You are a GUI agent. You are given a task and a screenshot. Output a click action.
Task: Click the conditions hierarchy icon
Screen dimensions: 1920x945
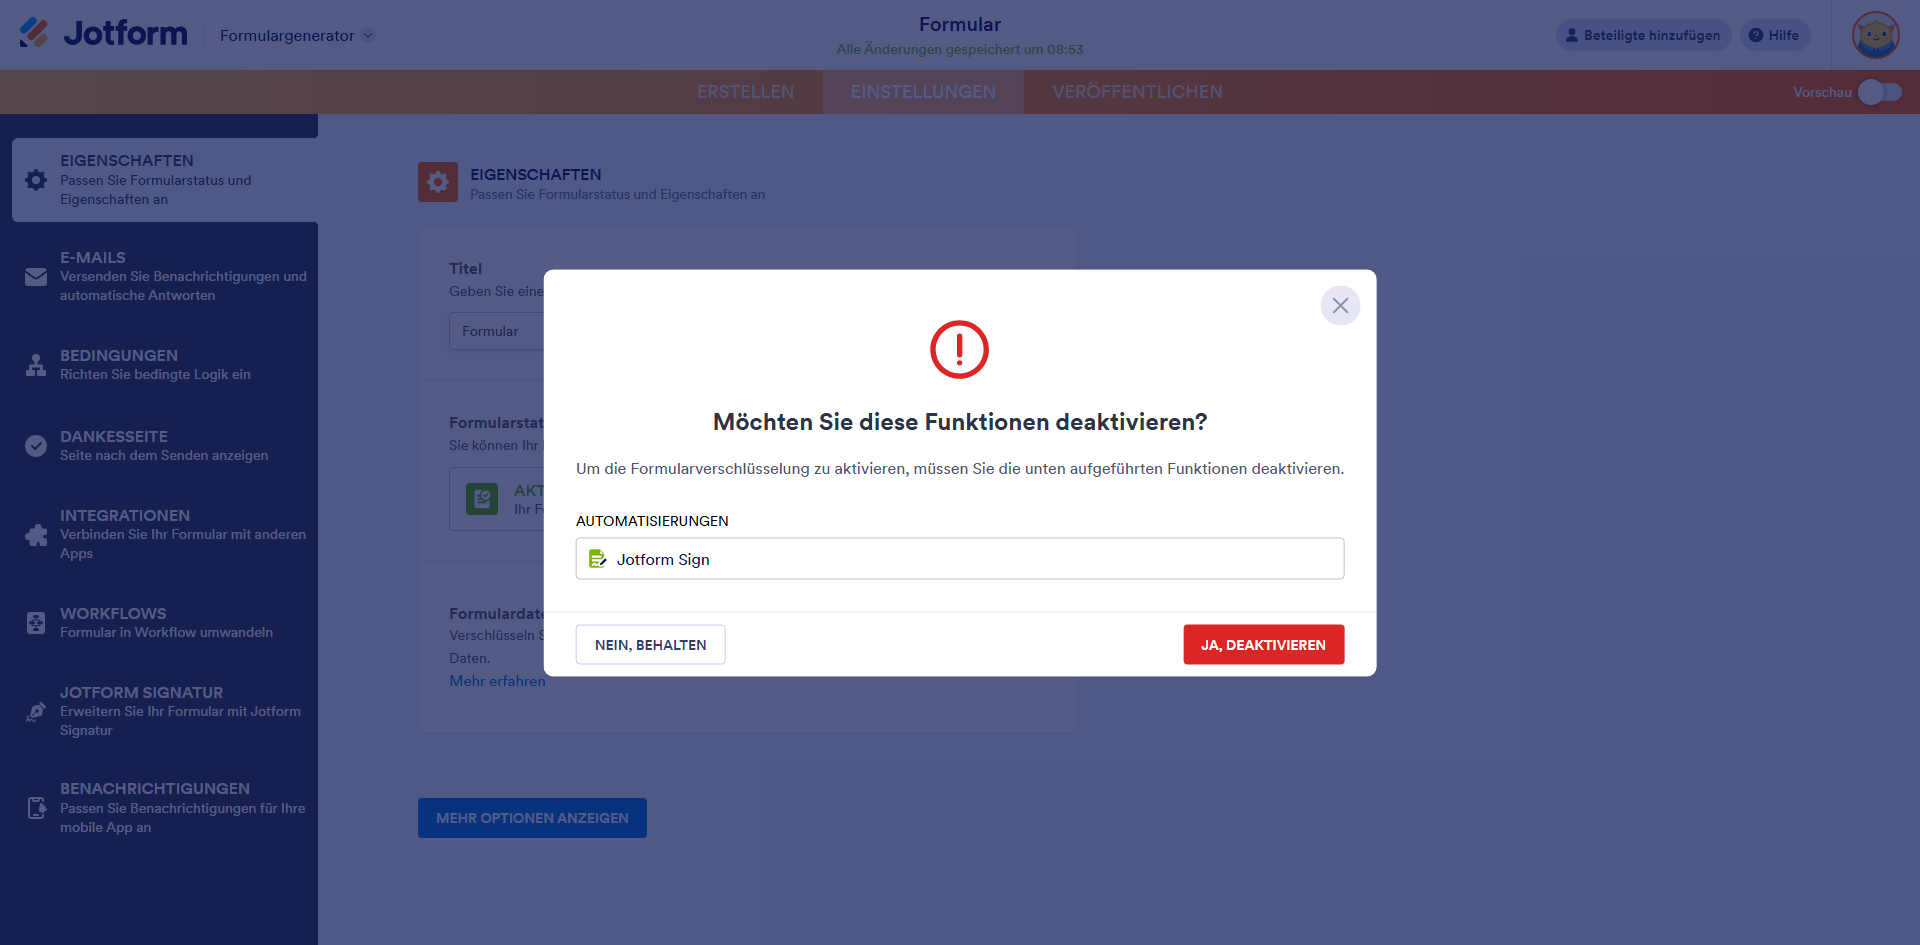click(36, 365)
